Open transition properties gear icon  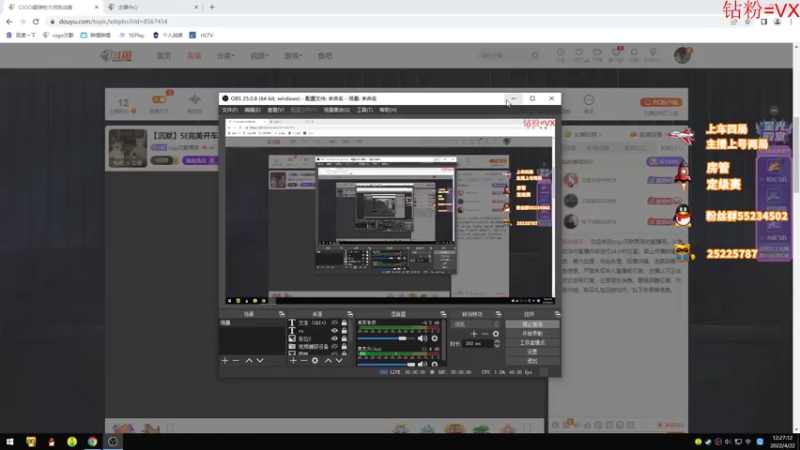[x=496, y=334]
